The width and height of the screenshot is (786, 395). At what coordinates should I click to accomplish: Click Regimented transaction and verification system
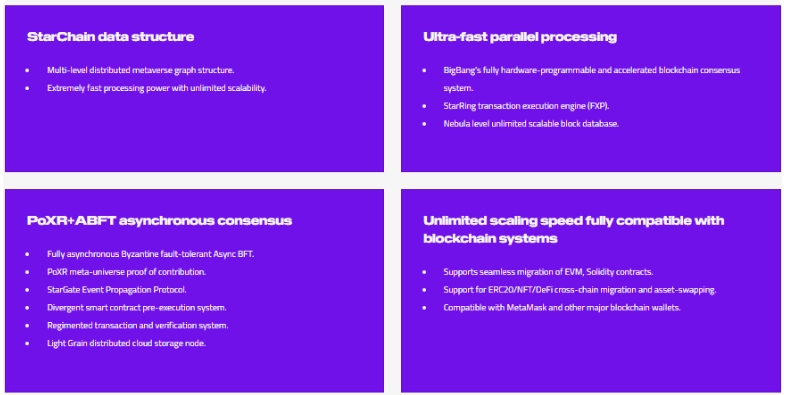137,325
